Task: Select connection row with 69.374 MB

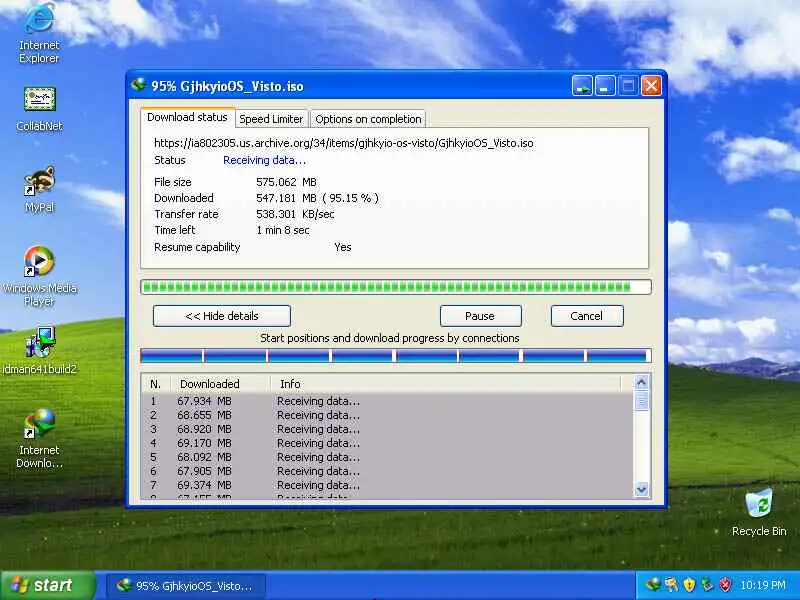Action: click(387, 485)
